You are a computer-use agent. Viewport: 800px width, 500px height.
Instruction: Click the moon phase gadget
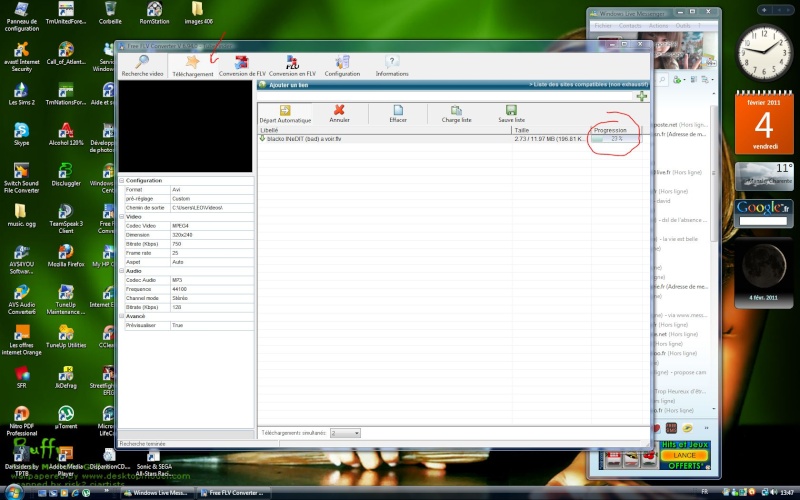[764, 273]
